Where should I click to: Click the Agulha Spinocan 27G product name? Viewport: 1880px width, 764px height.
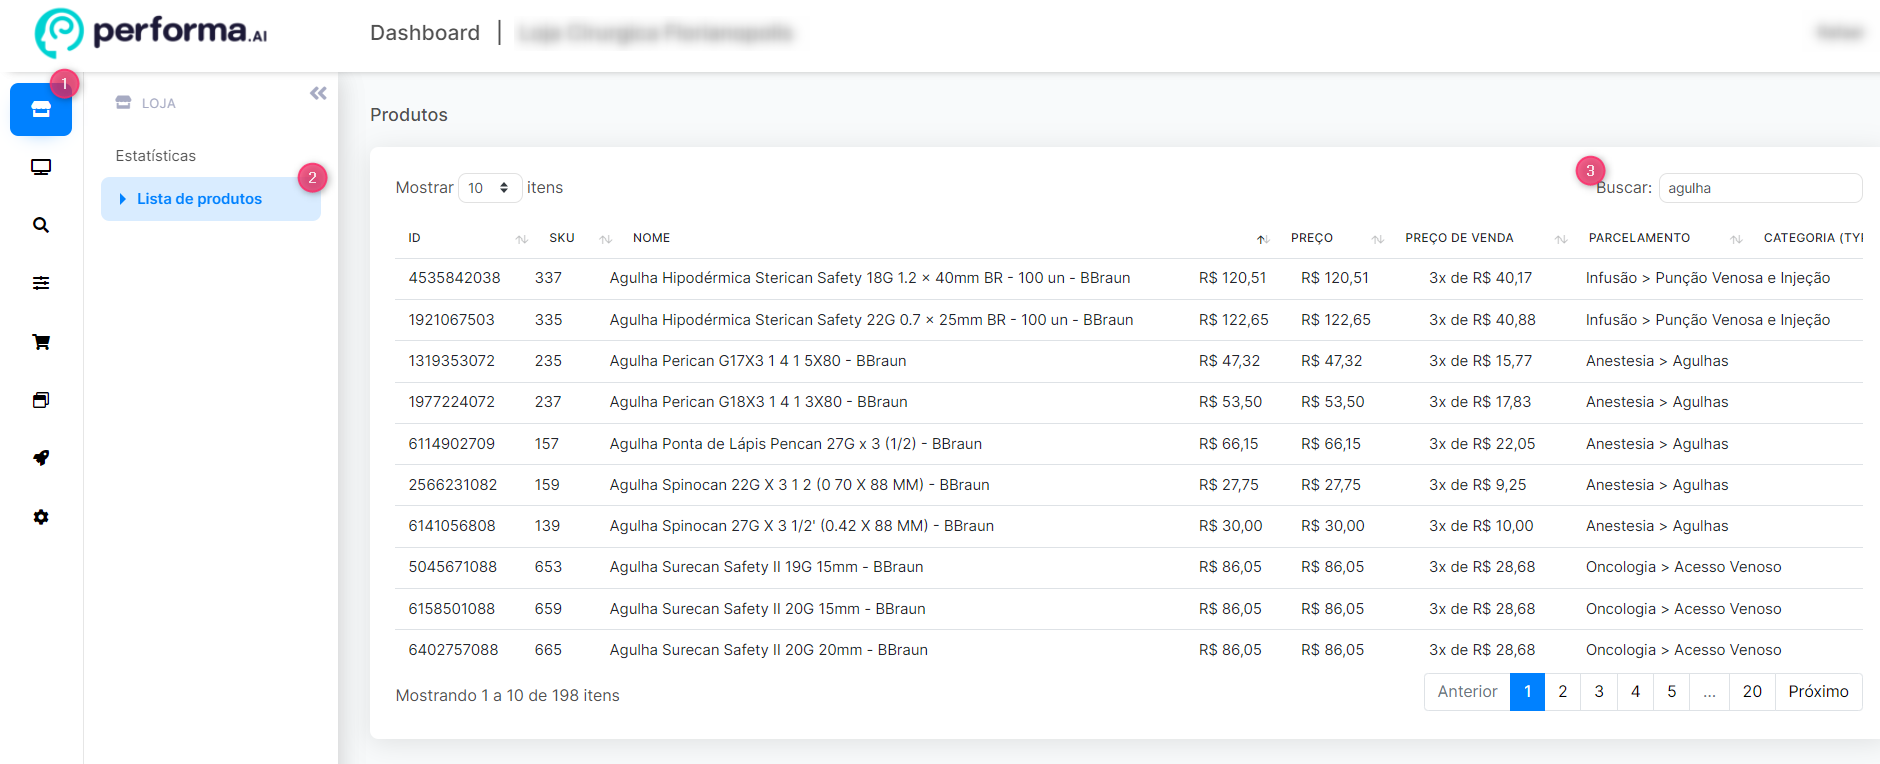coord(802,526)
